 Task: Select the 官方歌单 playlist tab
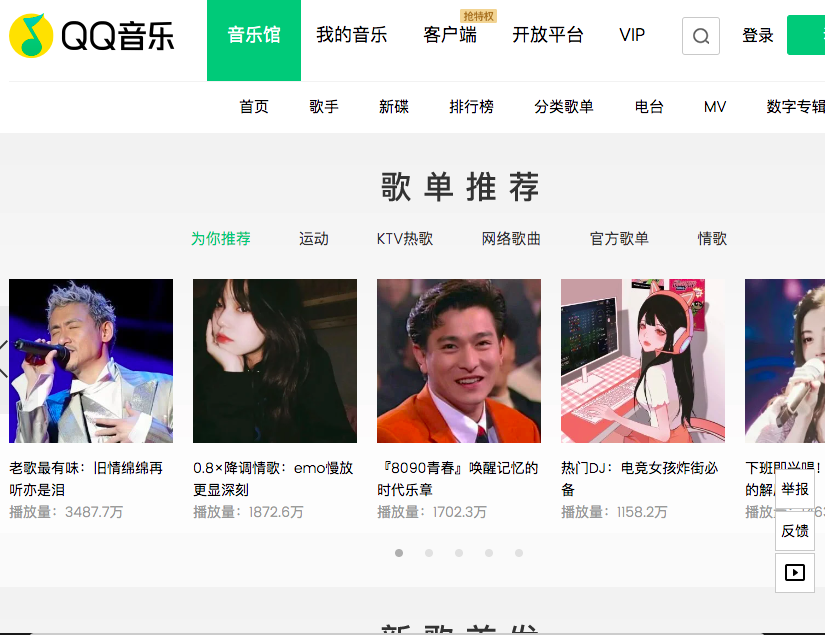(x=619, y=239)
